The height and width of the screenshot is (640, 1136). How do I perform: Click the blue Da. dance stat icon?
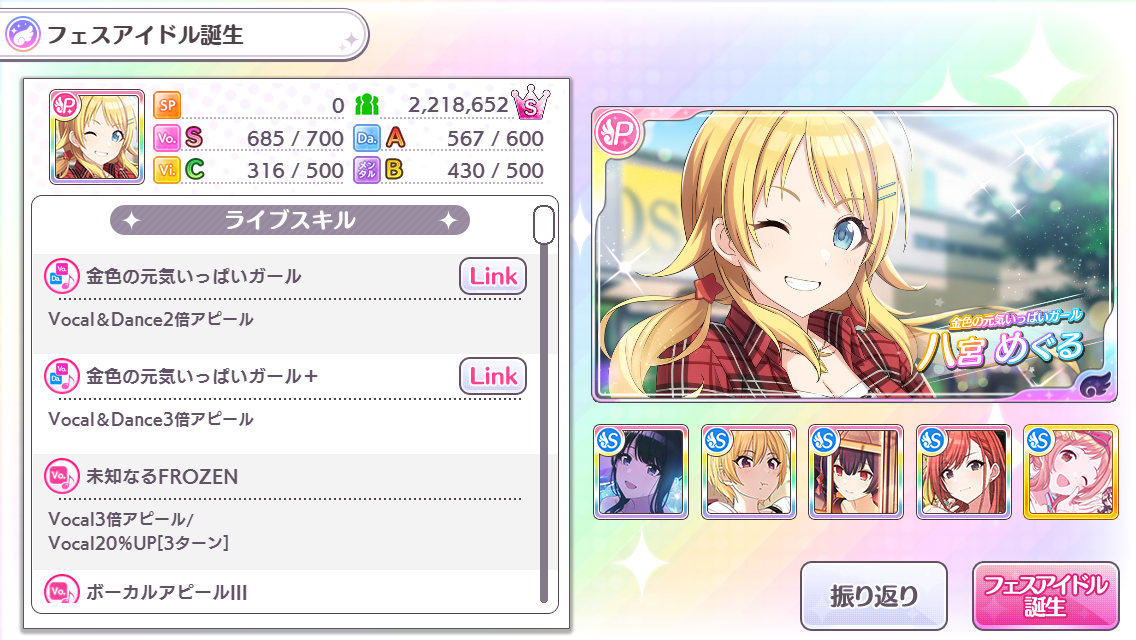[367, 138]
